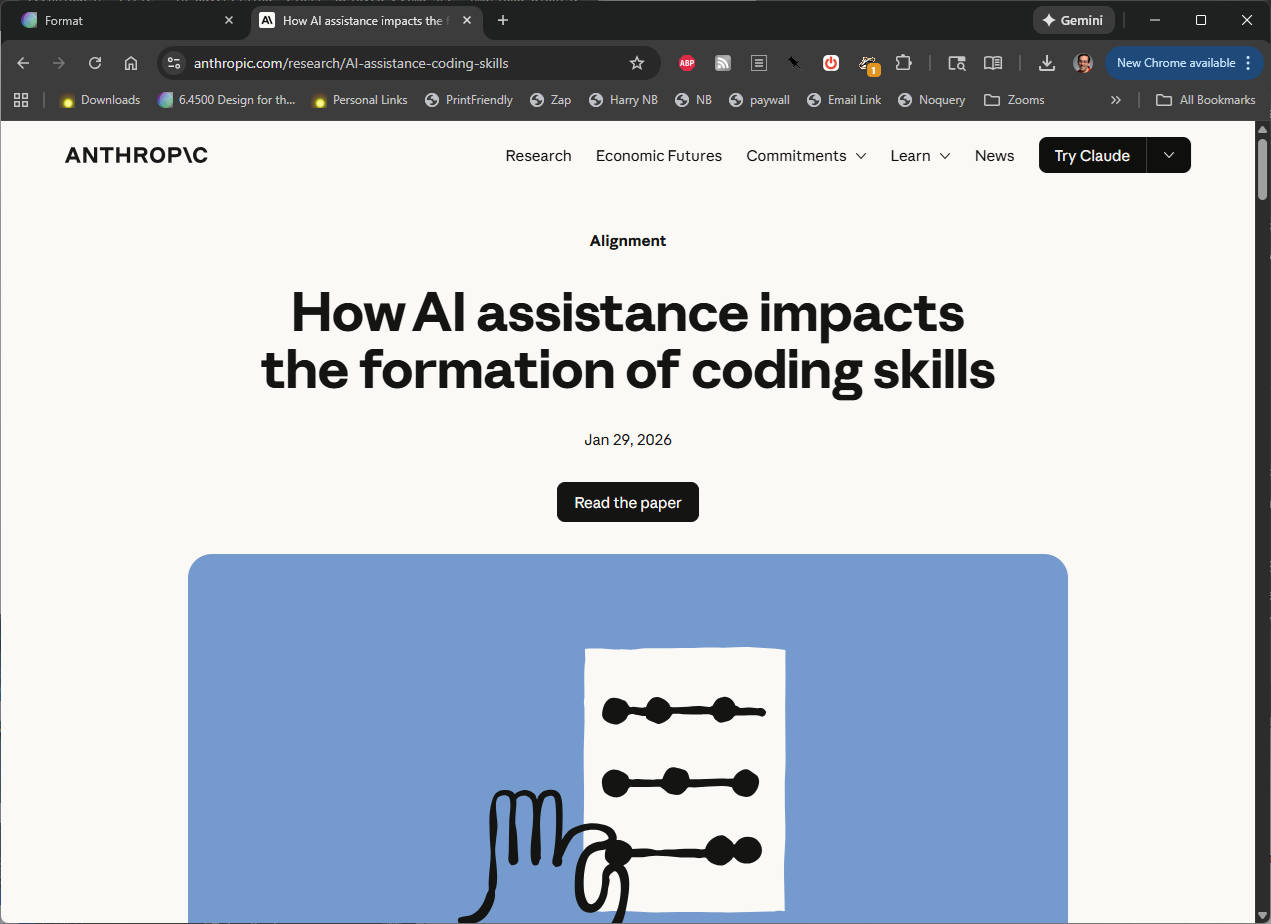Expand the Learn navigation dropdown
Image resolution: width=1271 pixels, height=924 pixels.
click(920, 156)
